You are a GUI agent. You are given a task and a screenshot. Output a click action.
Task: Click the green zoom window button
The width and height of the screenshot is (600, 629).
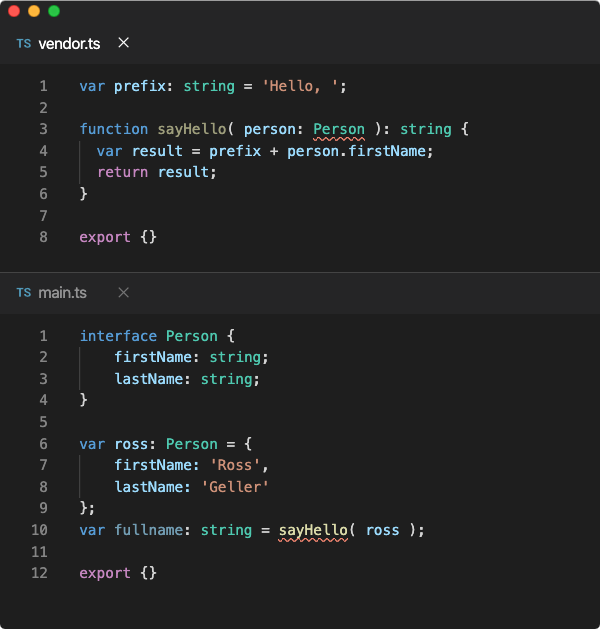(x=54, y=11)
